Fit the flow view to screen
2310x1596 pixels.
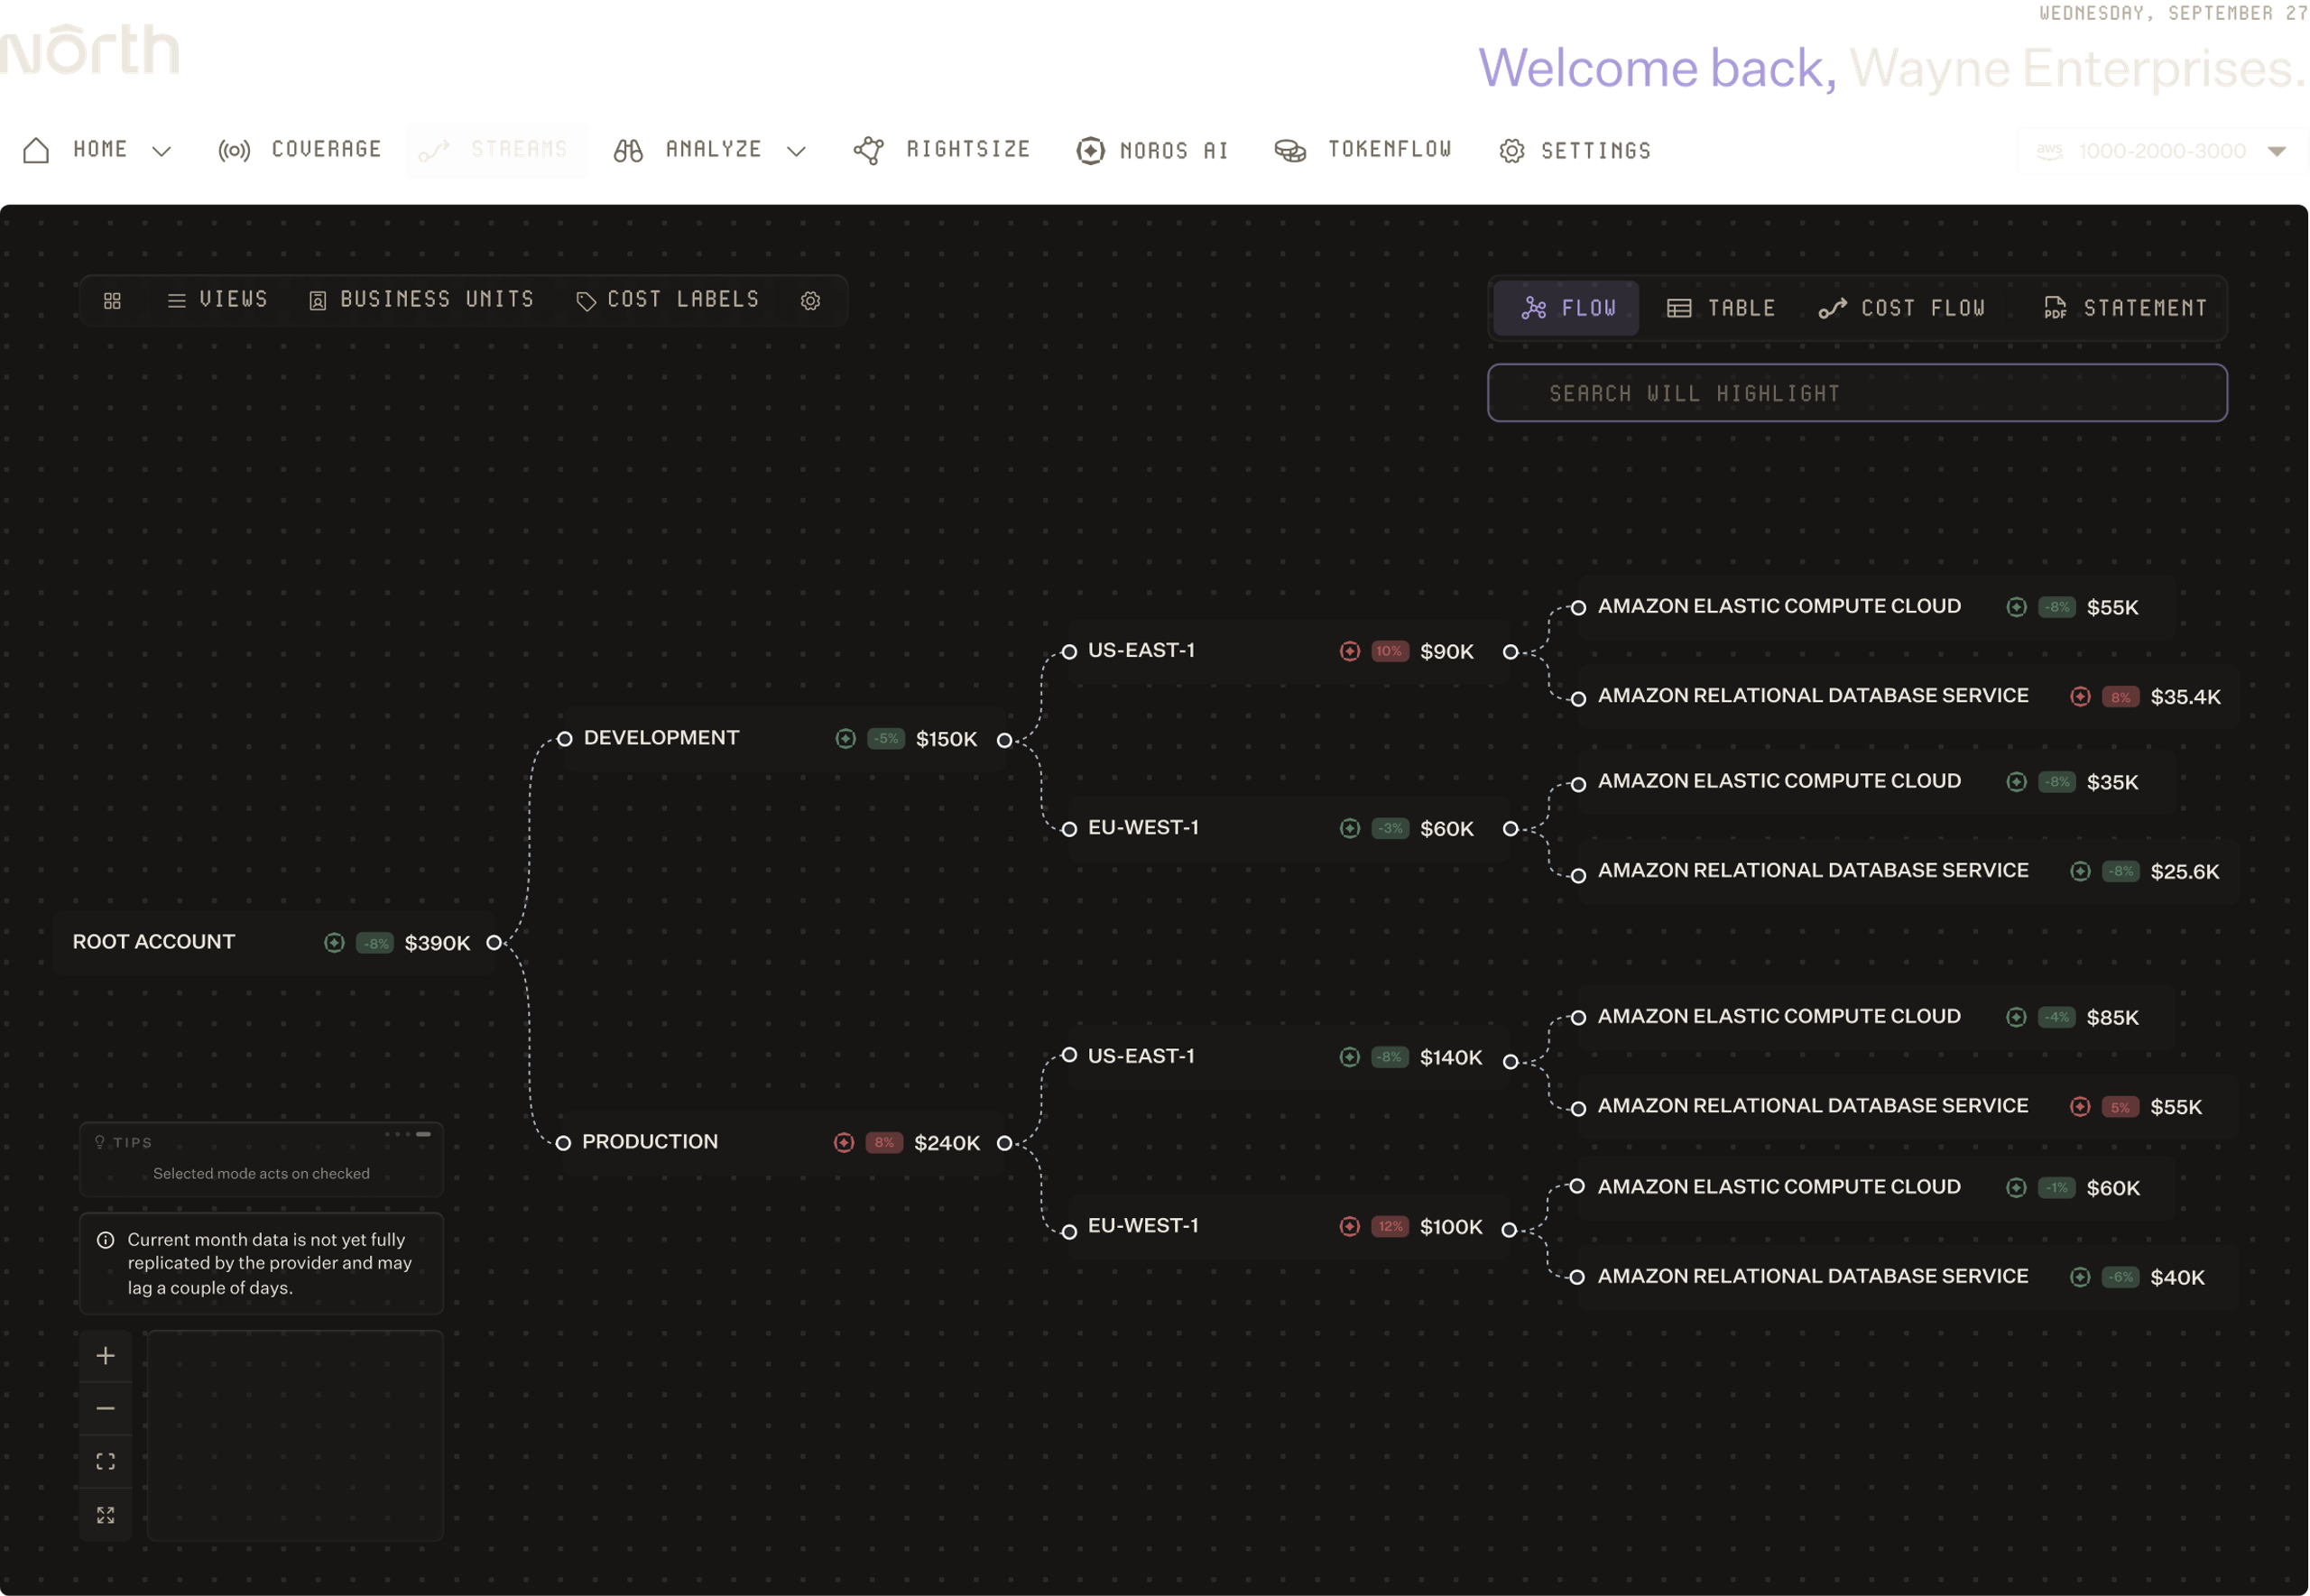click(x=106, y=1462)
